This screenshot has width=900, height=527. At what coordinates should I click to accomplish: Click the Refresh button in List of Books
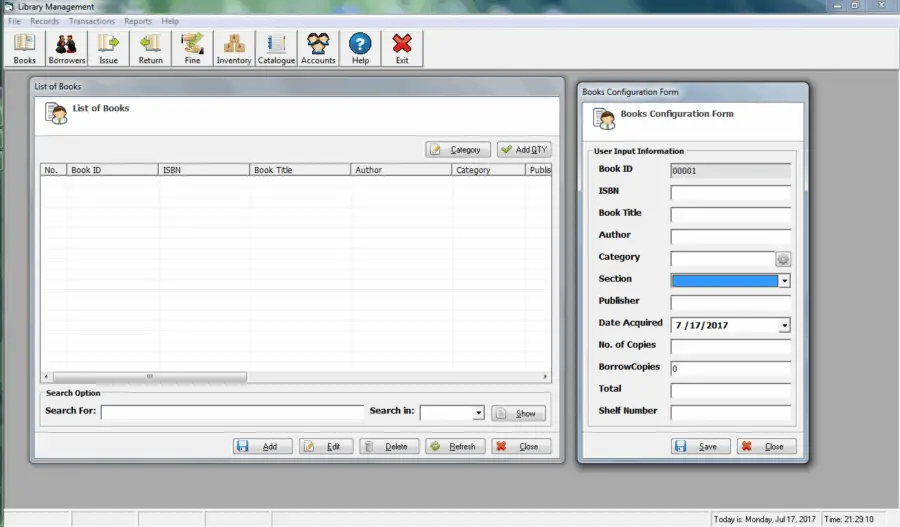(x=455, y=446)
